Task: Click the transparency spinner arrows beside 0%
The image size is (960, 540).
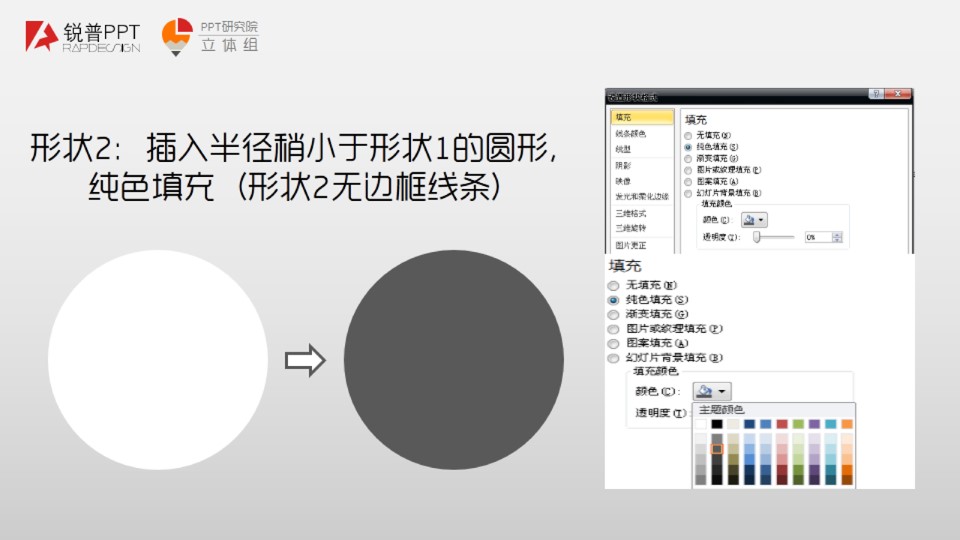Action: coord(837,237)
